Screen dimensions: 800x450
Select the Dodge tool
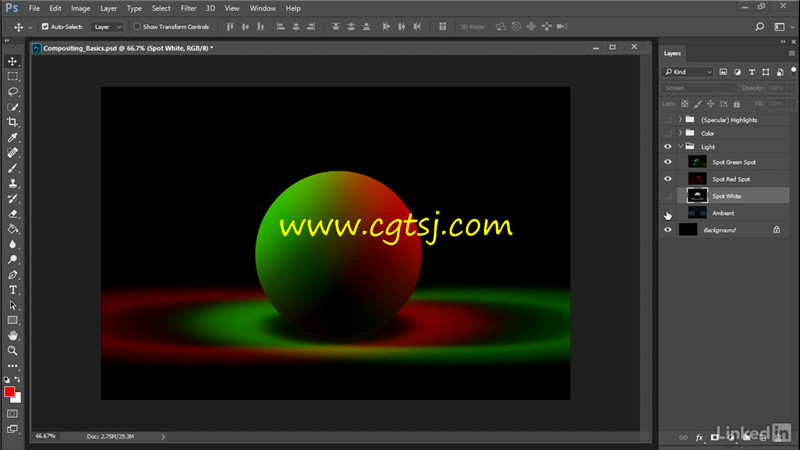click(13, 260)
